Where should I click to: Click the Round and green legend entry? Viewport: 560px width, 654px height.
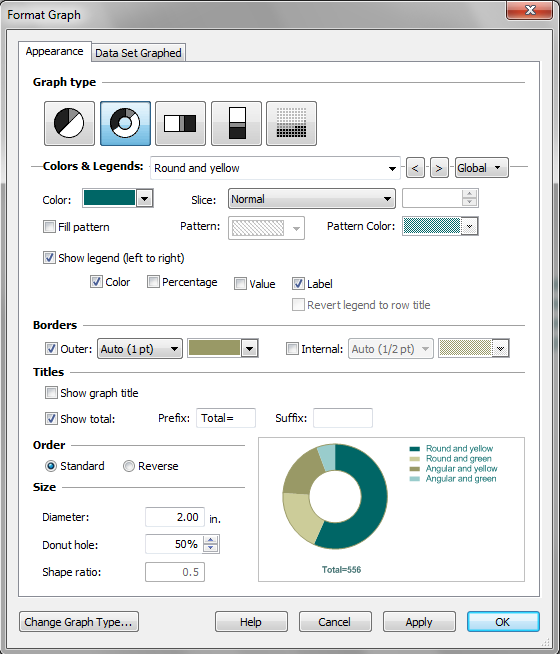click(450, 459)
